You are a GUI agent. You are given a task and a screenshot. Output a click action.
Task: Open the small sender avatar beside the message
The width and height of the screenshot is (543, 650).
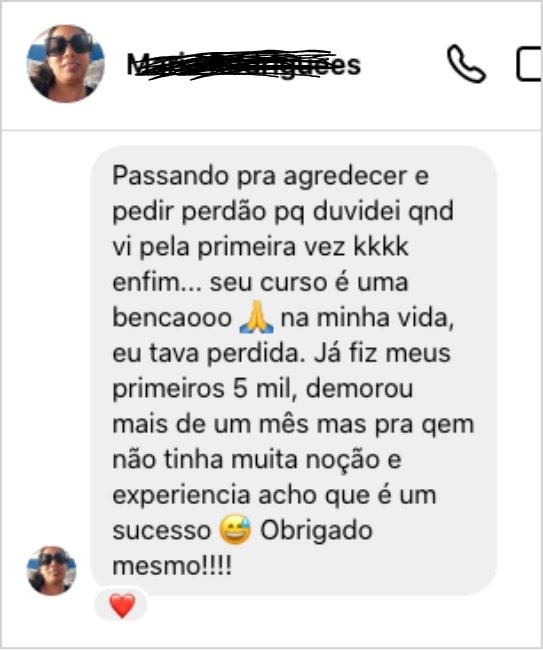pyautogui.click(x=52, y=571)
